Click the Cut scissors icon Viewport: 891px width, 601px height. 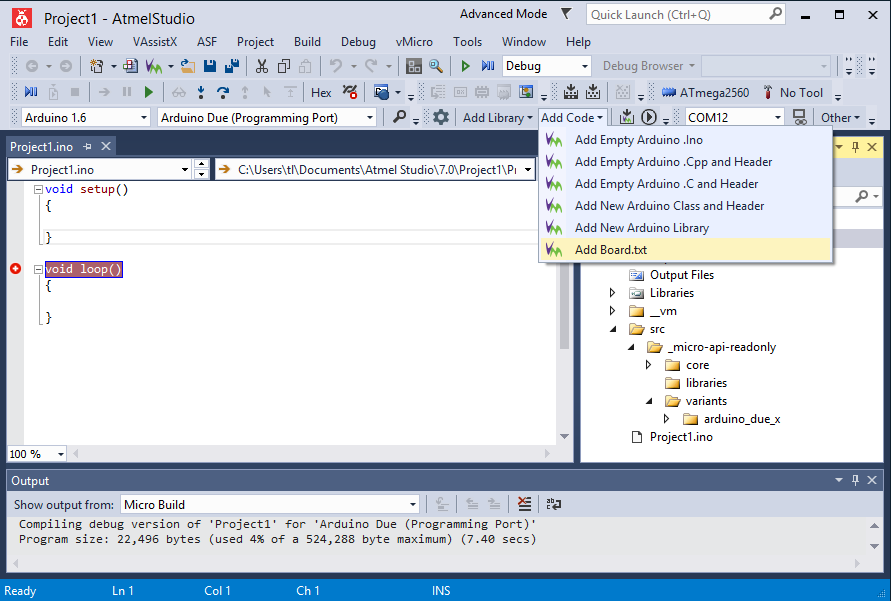pyautogui.click(x=262, y=66)
